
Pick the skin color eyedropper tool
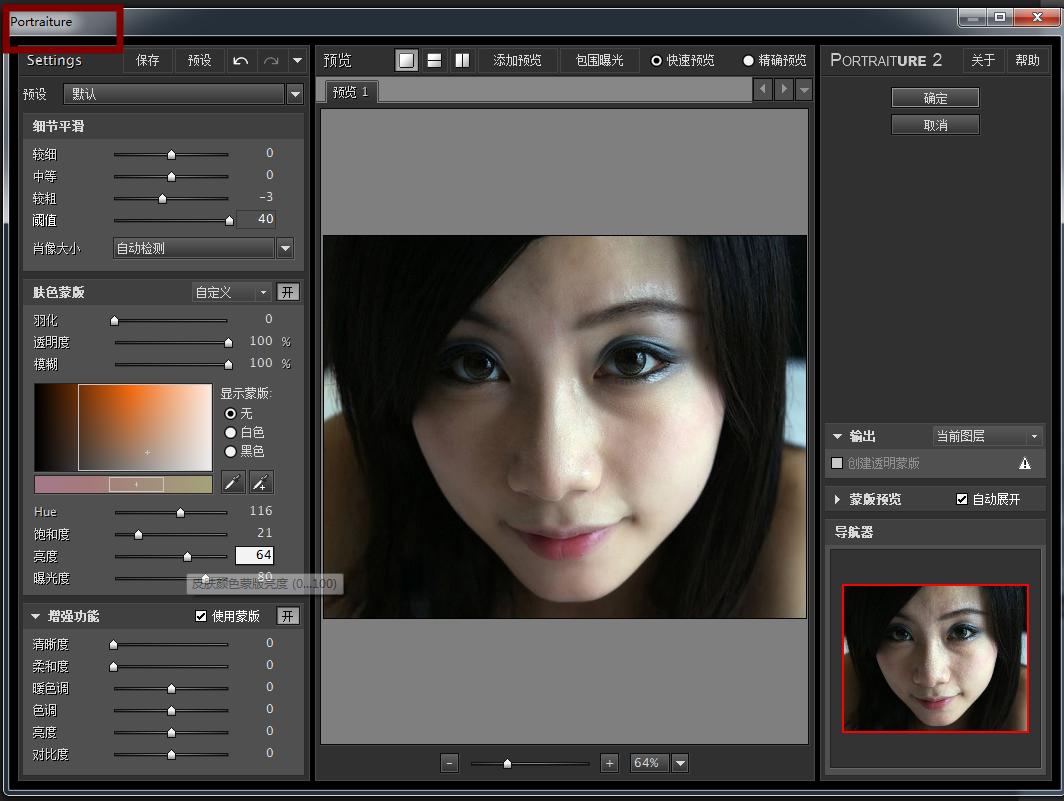point(232,483)
